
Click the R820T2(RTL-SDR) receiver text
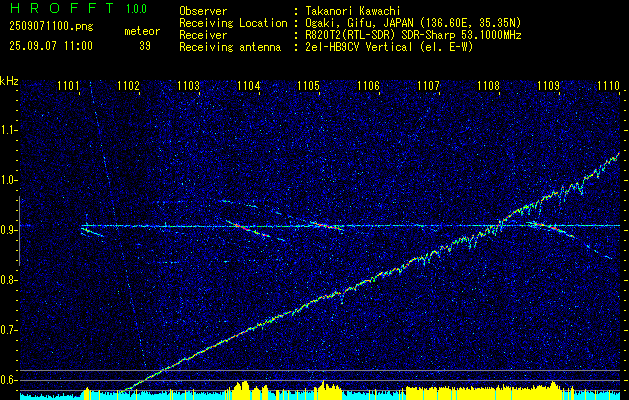(x=413, y=35)
